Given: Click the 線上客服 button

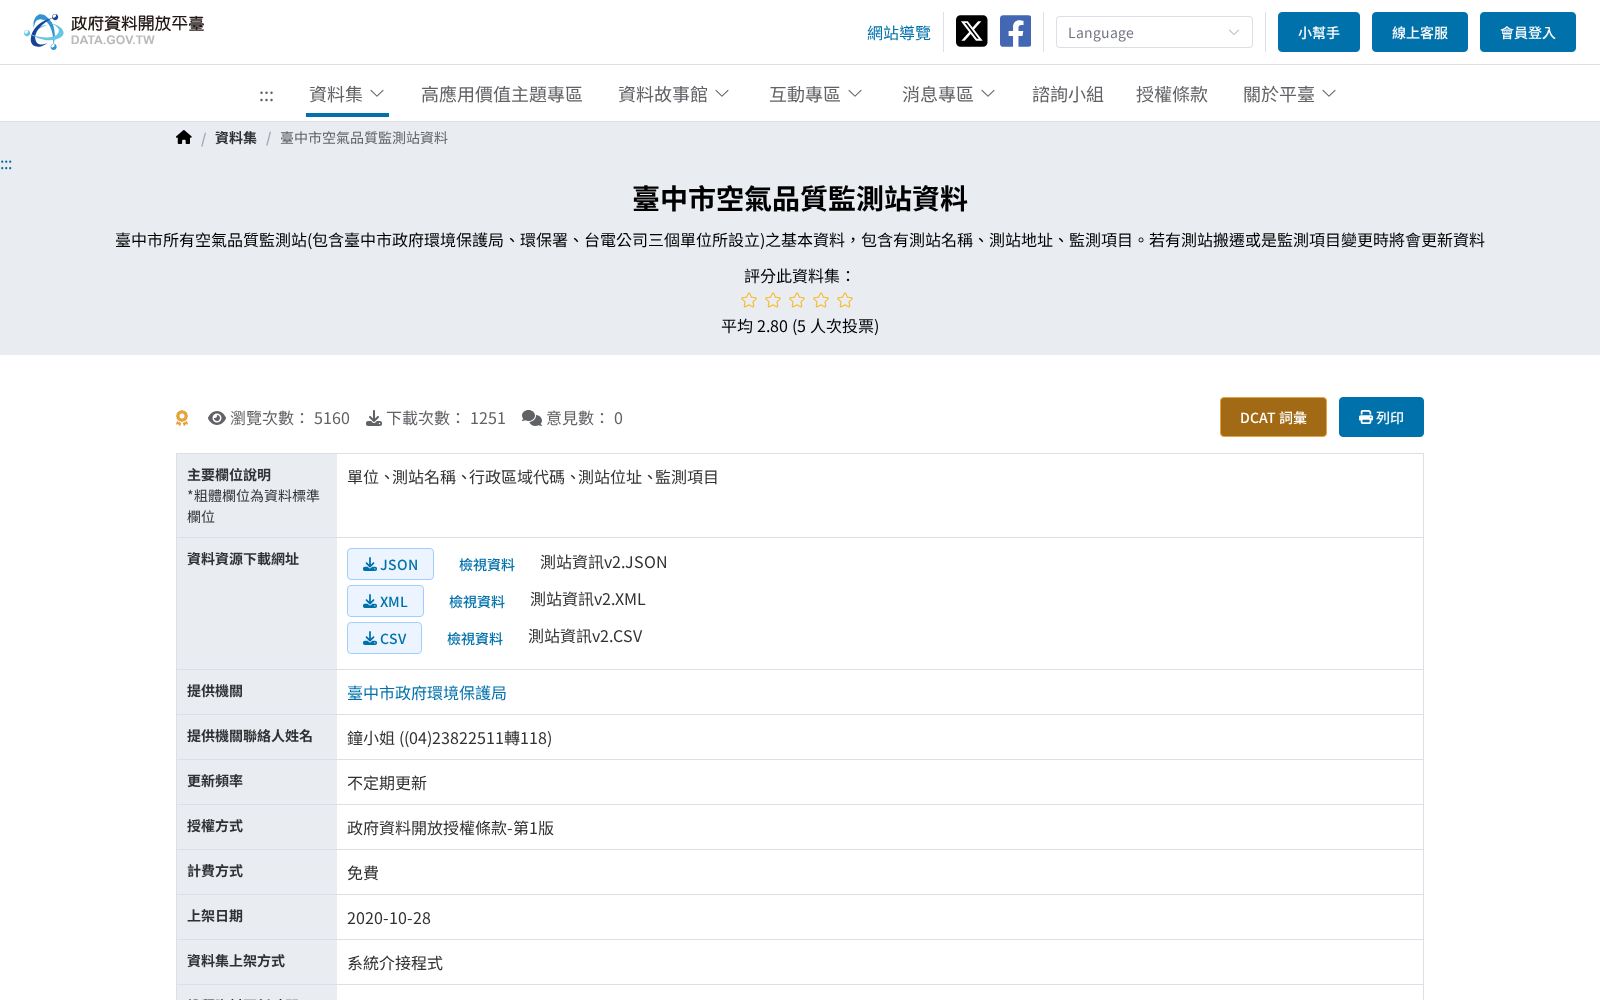Looking at the screenshot, I should (1420, 32).
